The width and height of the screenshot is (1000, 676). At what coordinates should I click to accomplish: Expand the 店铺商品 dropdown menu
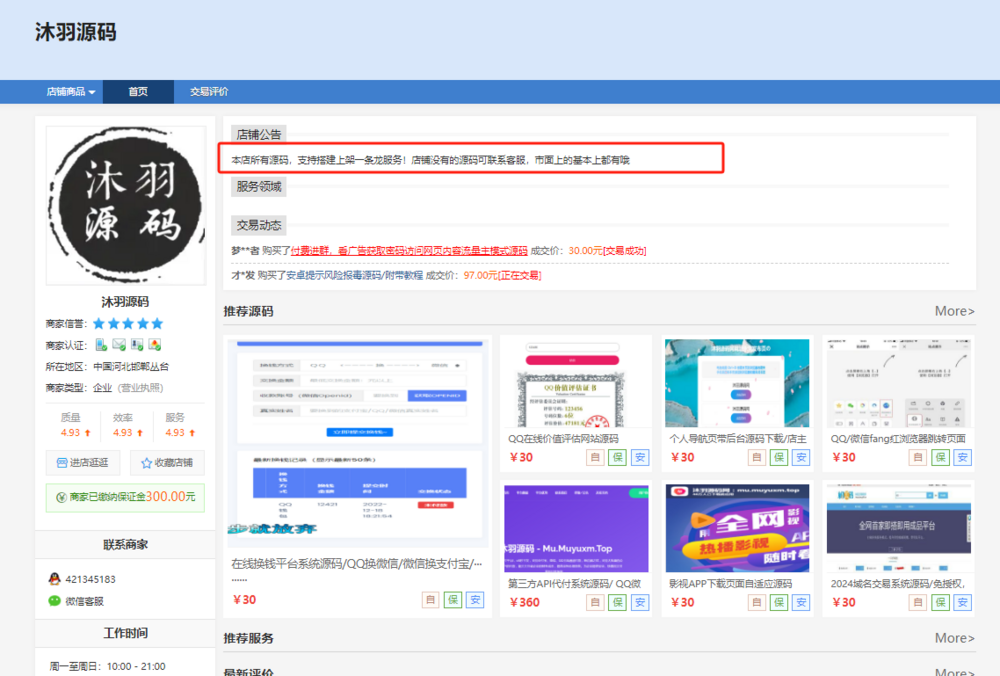[70, 91]
